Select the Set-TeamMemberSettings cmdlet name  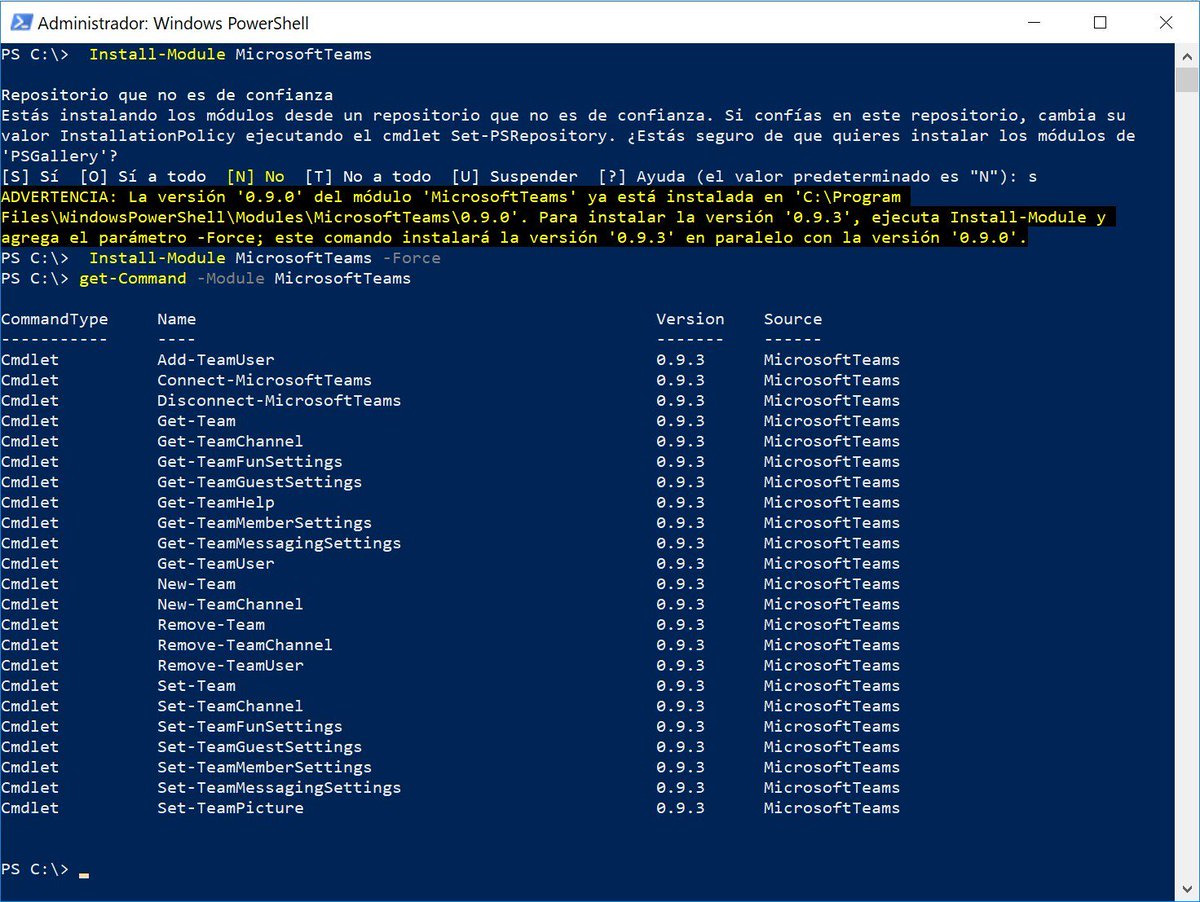[264, 767]
